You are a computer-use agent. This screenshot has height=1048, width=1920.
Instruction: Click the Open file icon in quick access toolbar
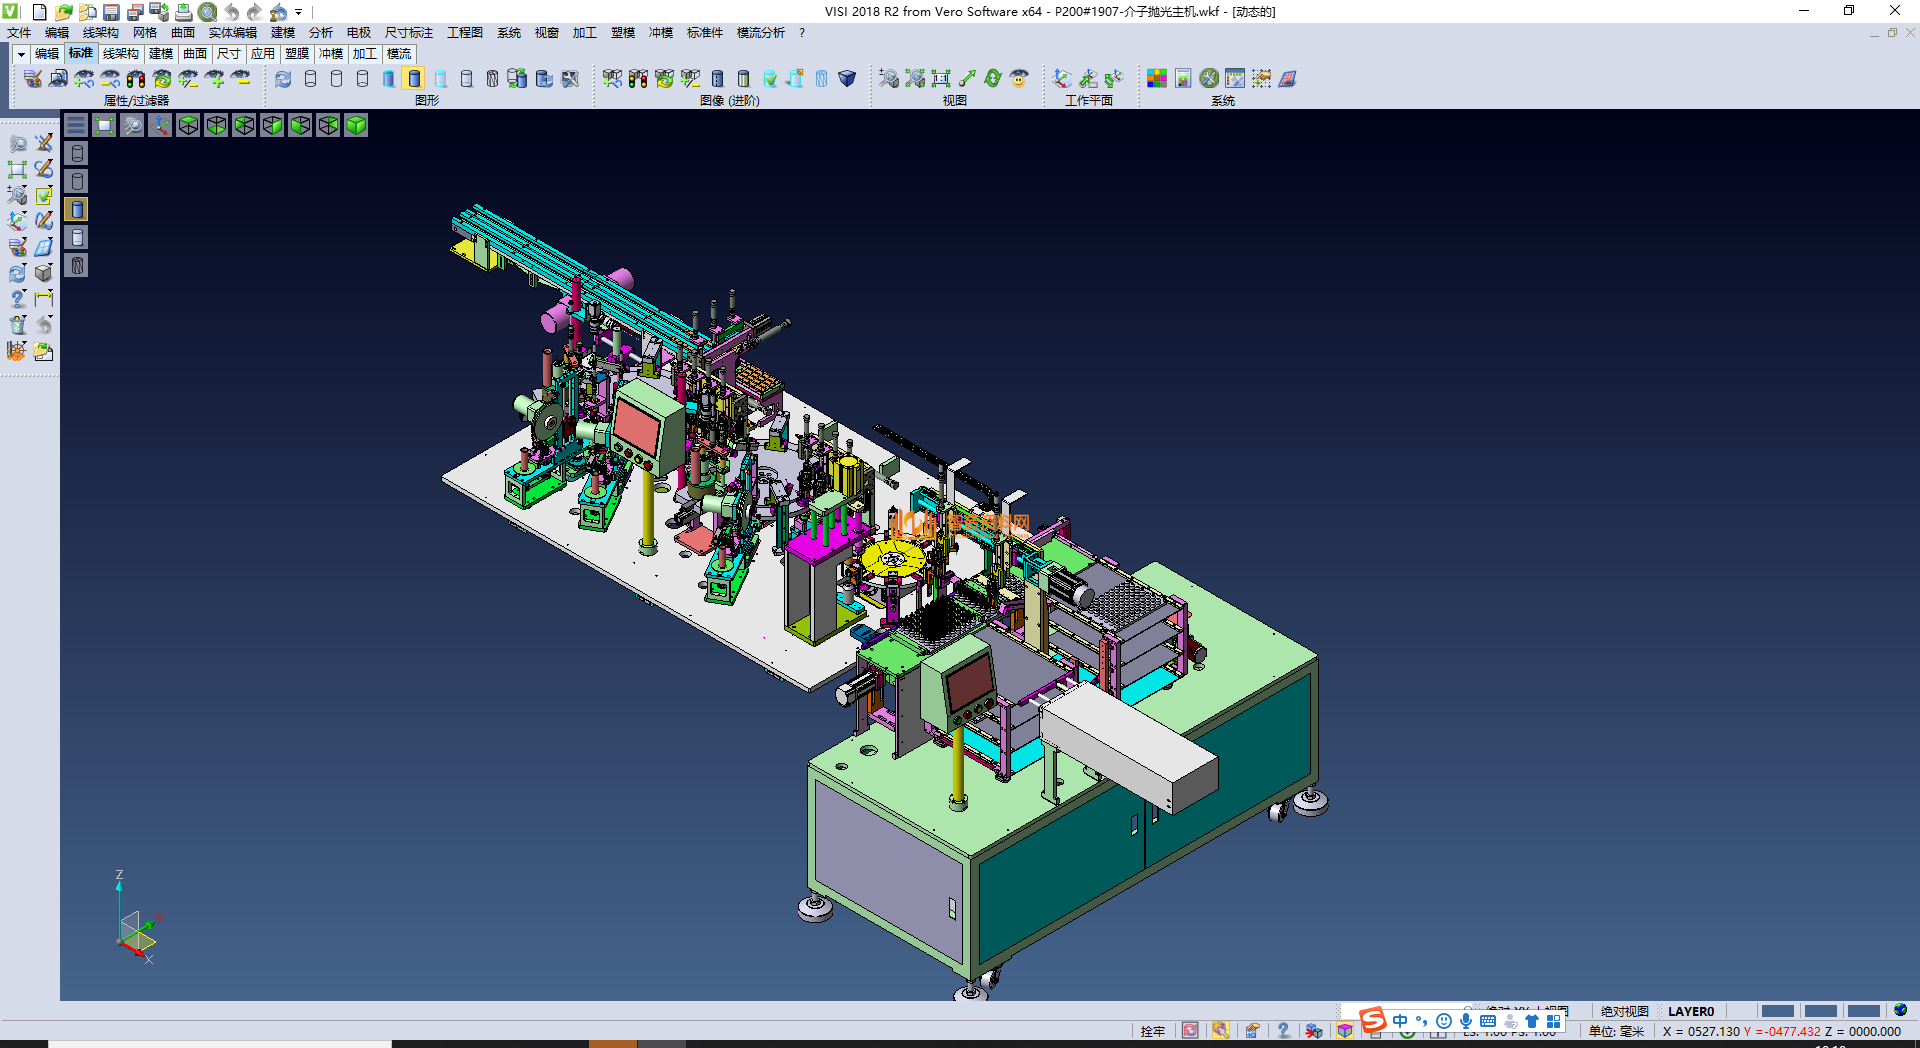pos(63,12)
